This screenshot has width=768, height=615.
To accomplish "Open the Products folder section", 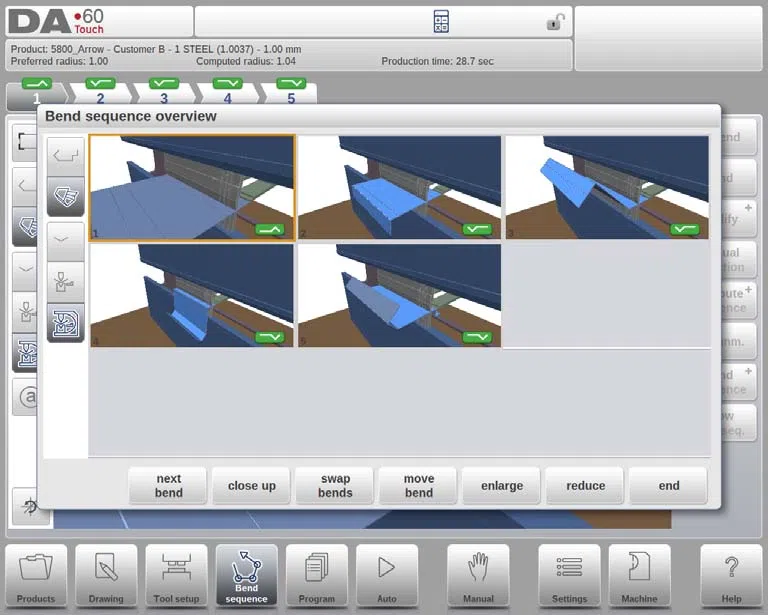I will (36, 576).
